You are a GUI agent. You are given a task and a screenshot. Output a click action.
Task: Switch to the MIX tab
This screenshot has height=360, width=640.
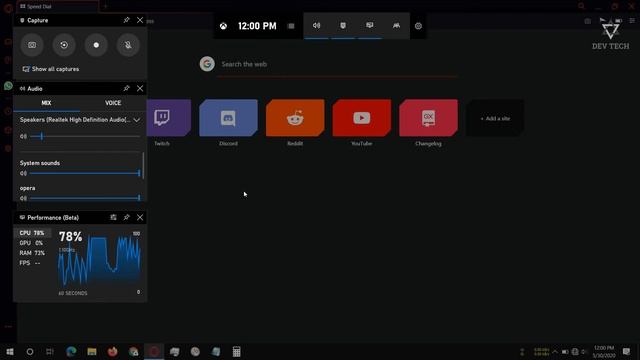coord(47,103)
